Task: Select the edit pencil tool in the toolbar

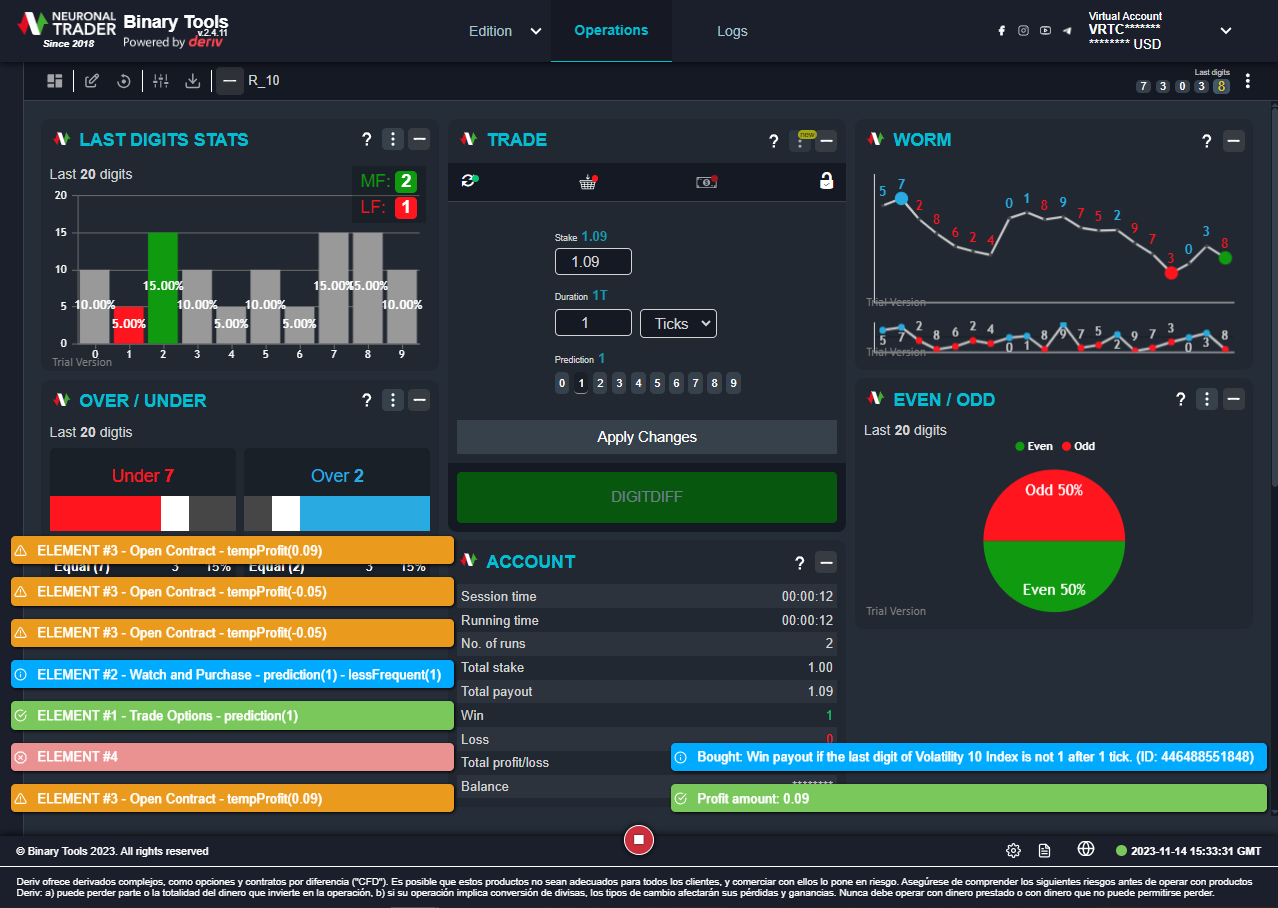Action: [x=91, y=80]
